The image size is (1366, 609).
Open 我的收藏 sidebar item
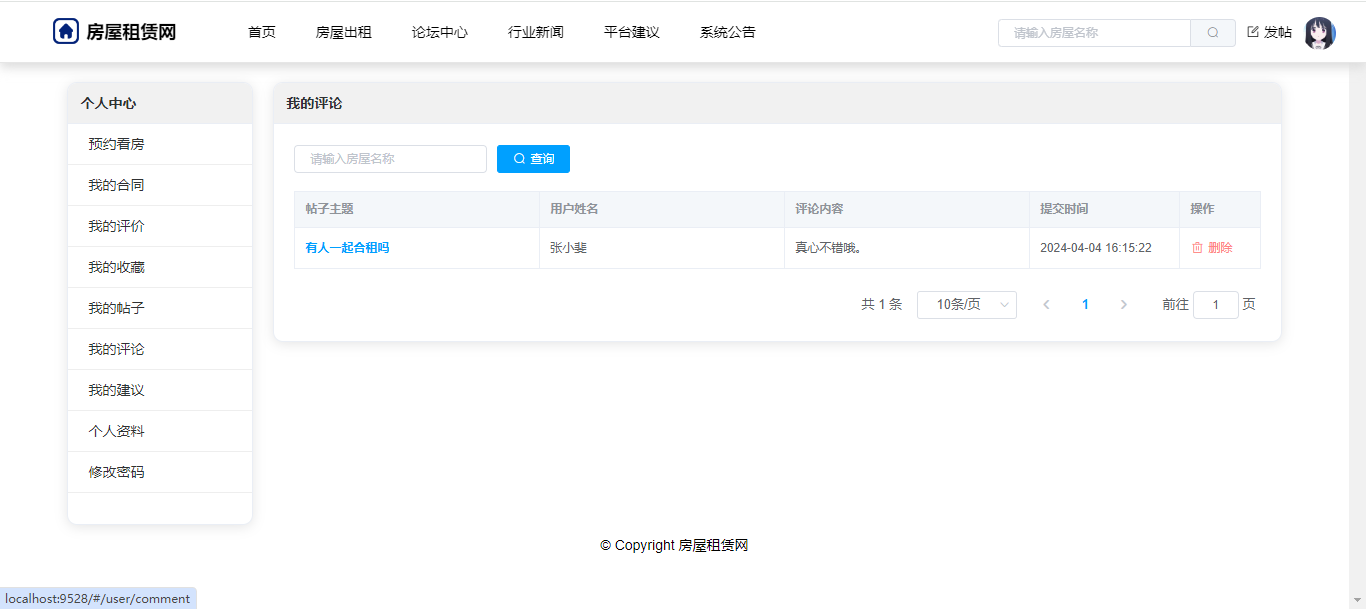pos(116,267)
